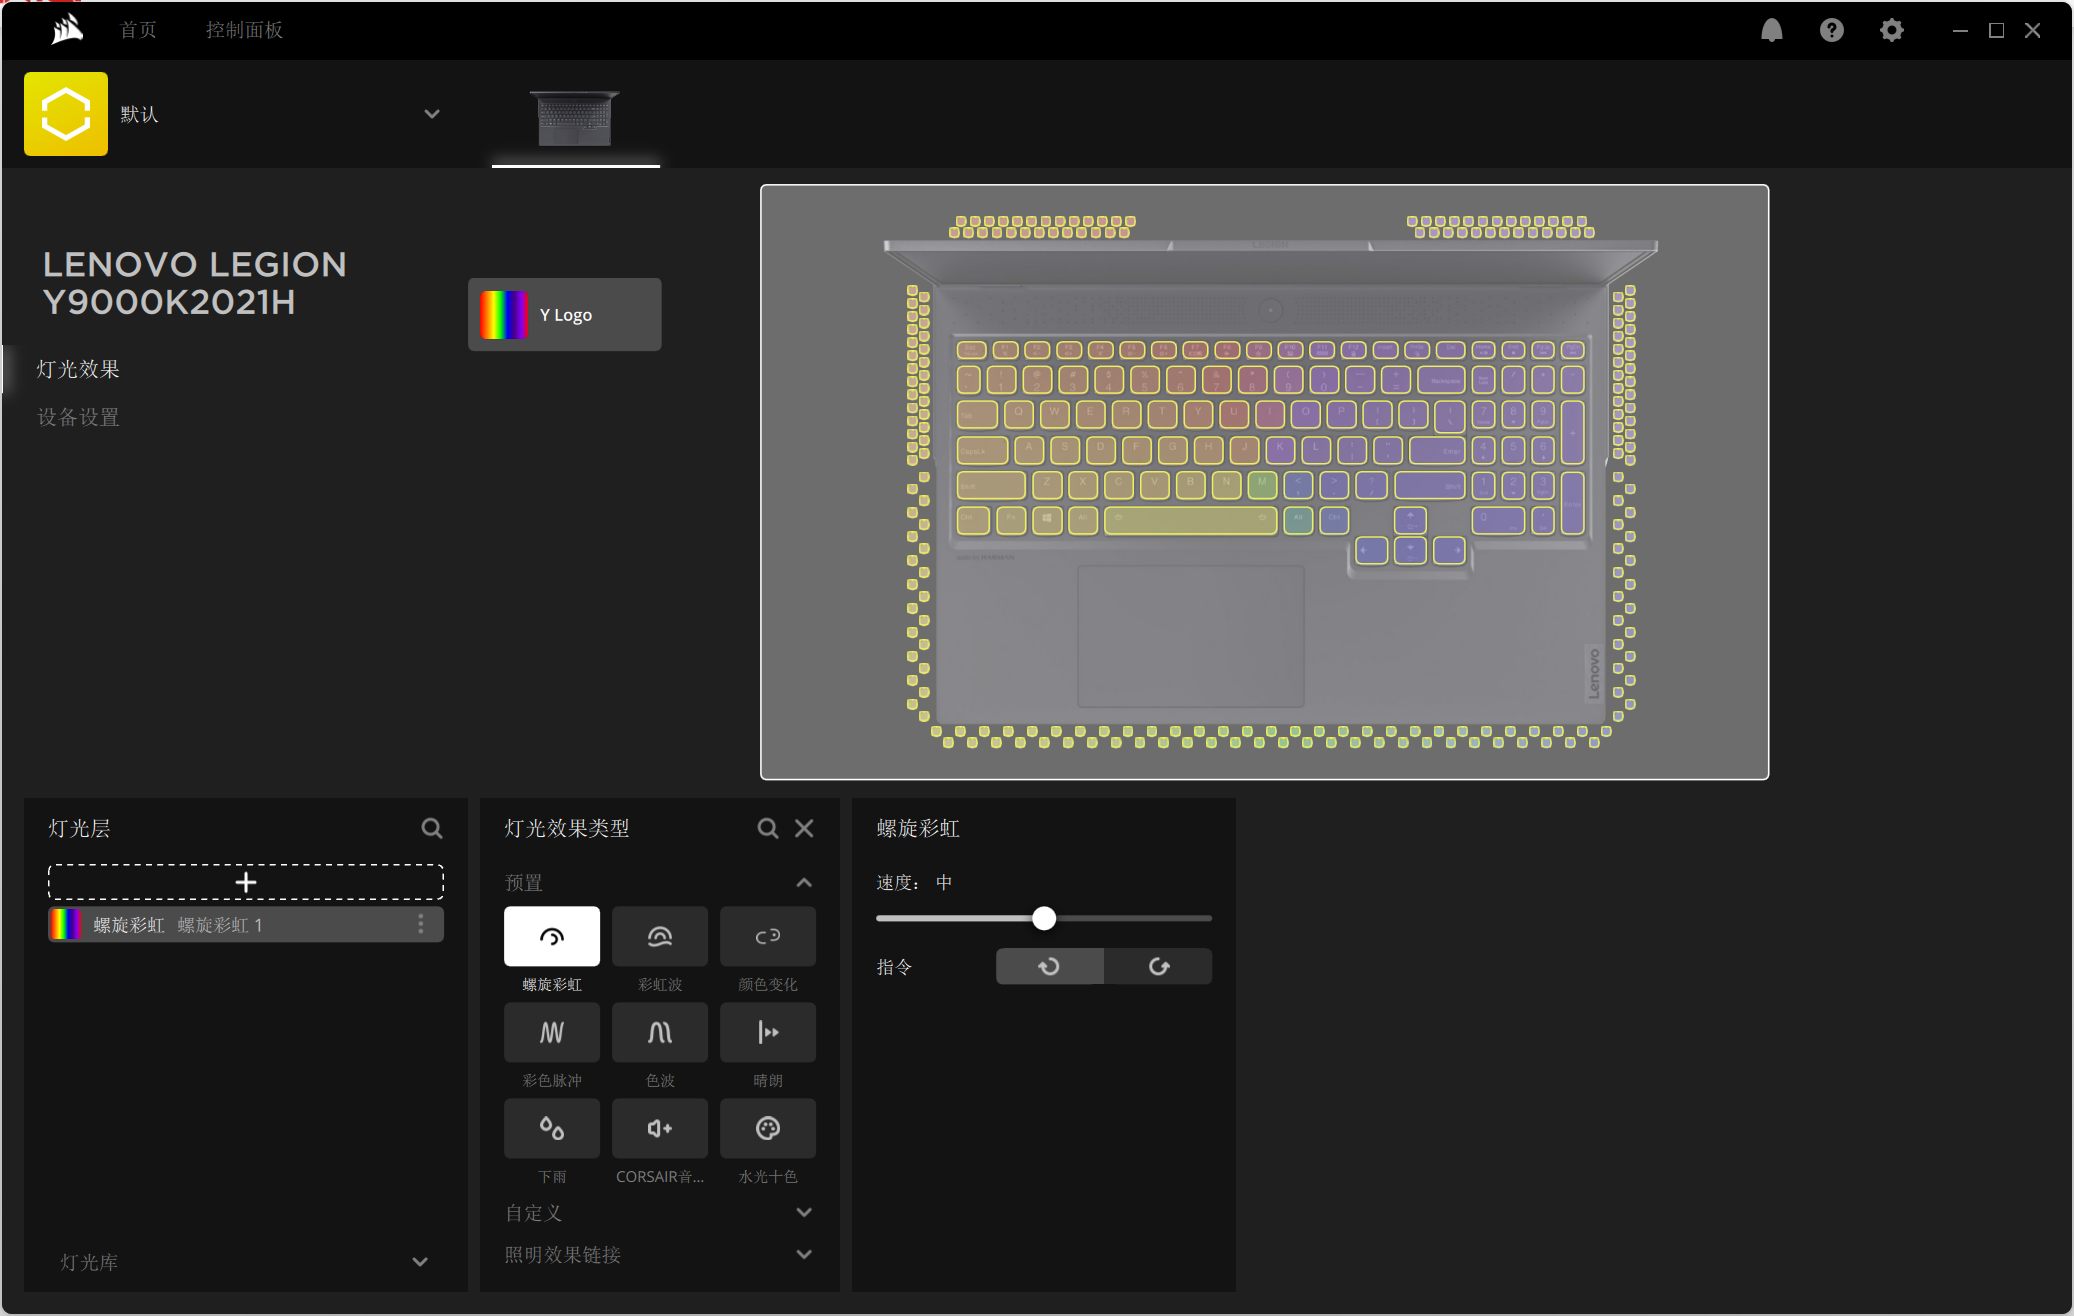This screenshot has width=2074, height=1316.
Task: Click the 螺旋彩虹 properties panel title
Action: [918, 828]
